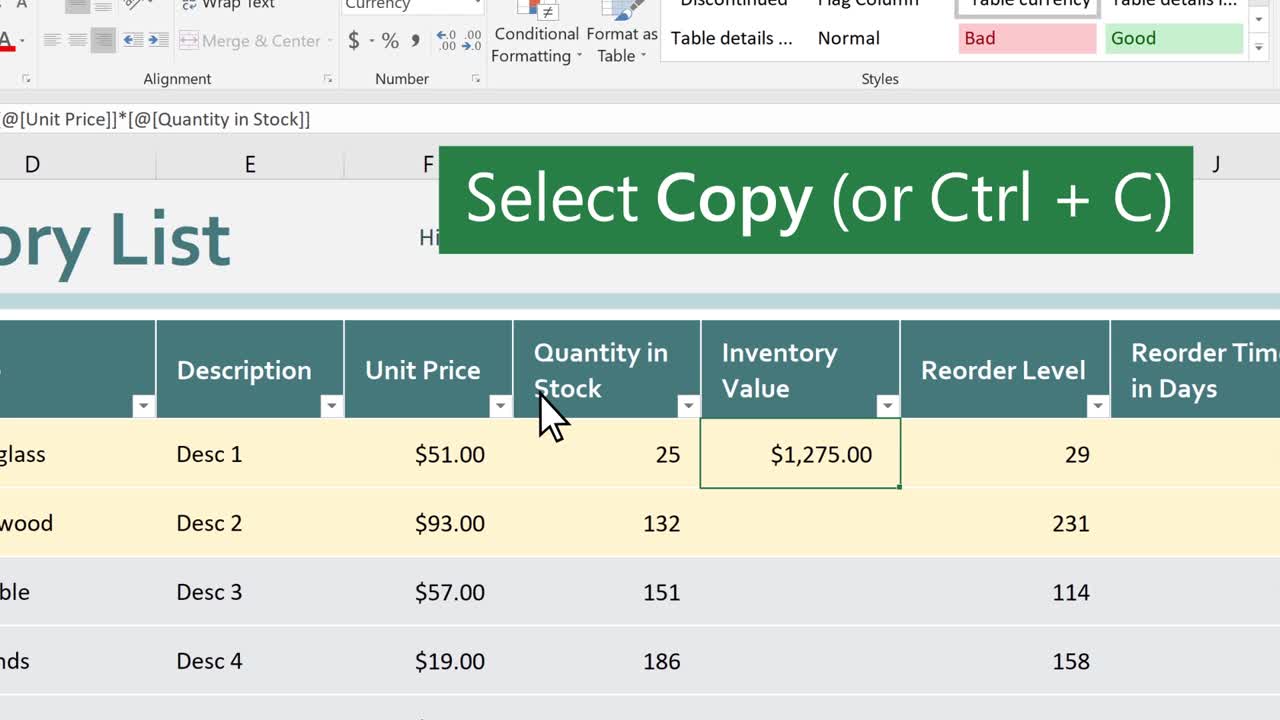1280x720 pixels.
Task: Apply Comma Style icon
Action: click(416, 41)
